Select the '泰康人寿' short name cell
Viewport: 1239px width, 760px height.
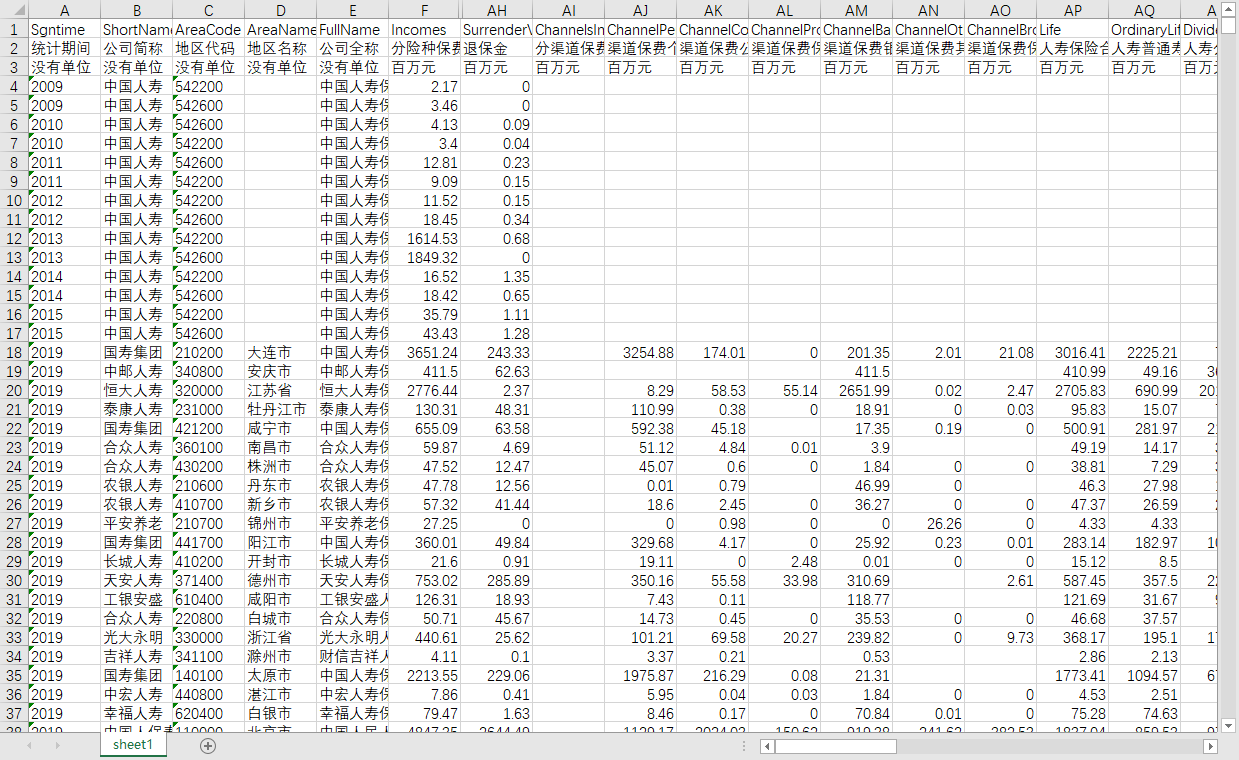(137, 409)
